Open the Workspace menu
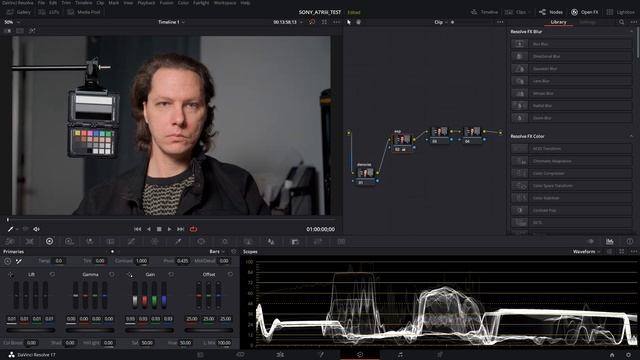The width and height of the screenshot is (640, 360). point(225,3)
